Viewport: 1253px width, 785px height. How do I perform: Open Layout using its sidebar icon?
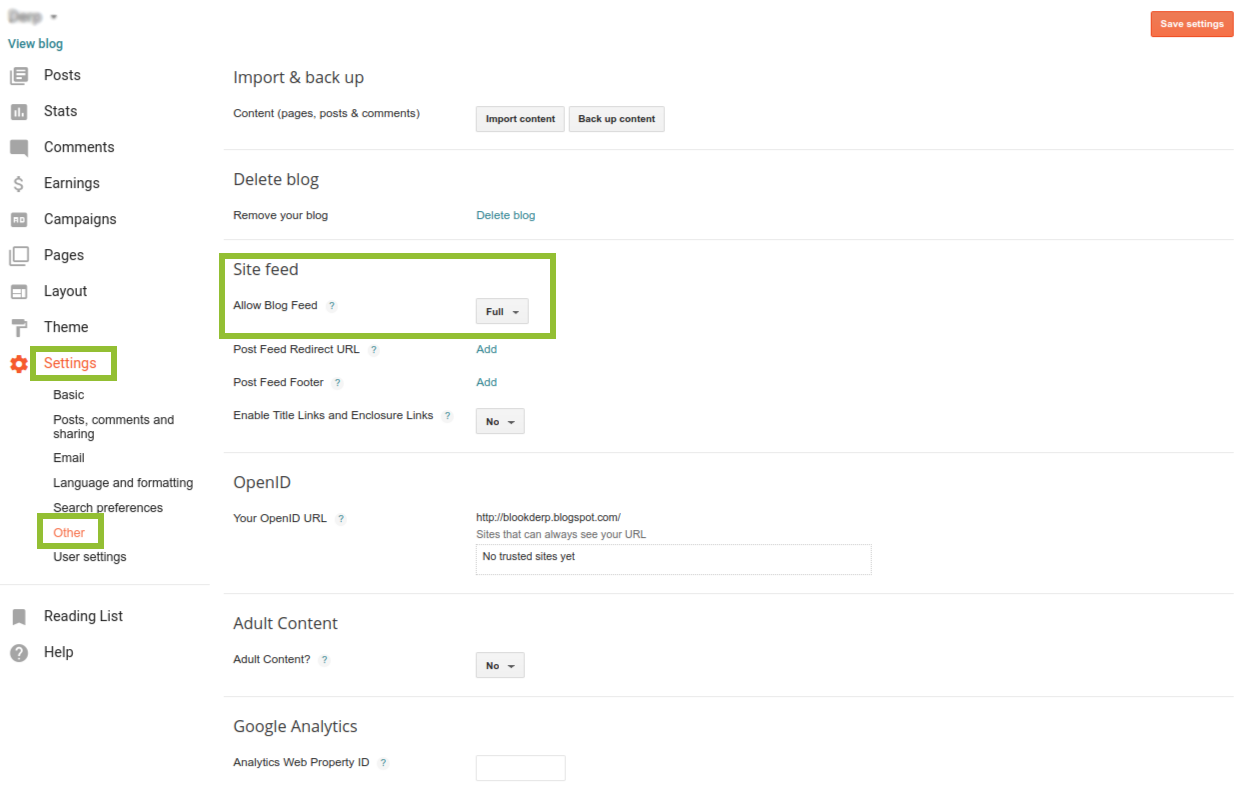[19, 292]
